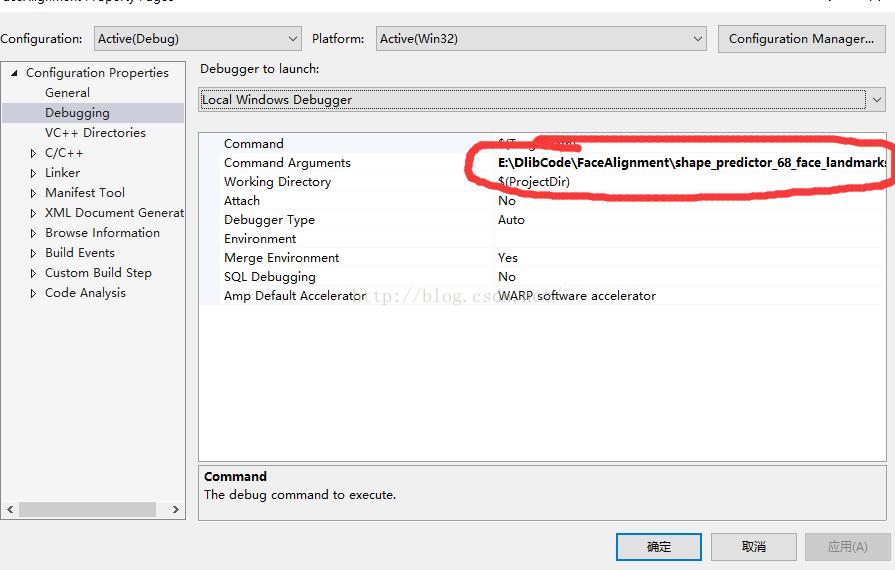Image resolution: width=895 pixels, height=570 pixels.
Task: Expand the Linker tree node arrow
Action: pyautogui.click(x=33, y=173)
